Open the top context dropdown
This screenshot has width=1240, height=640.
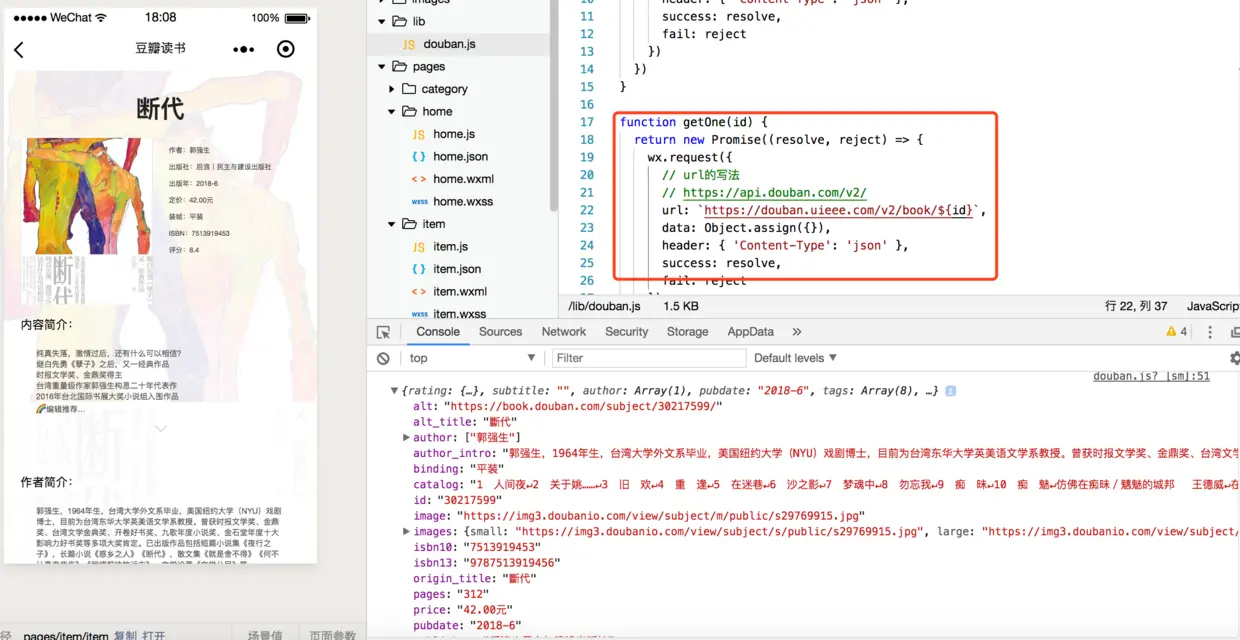[x=473, y=358]
